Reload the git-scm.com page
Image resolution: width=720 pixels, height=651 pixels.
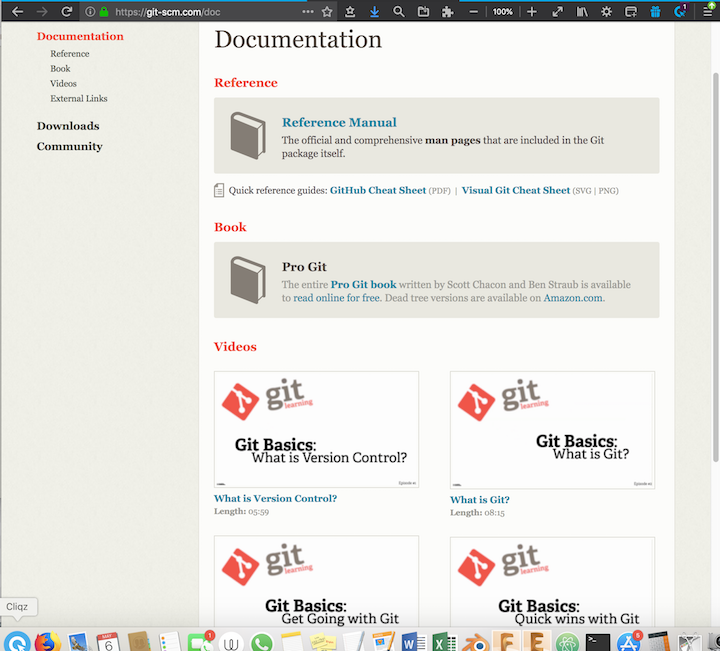[67, 11]
